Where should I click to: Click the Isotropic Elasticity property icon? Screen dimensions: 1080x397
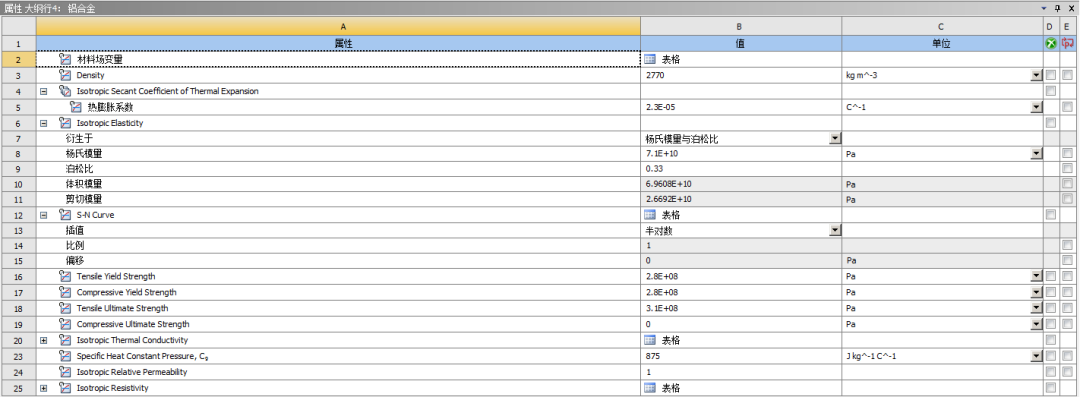(x=65, y=123)
